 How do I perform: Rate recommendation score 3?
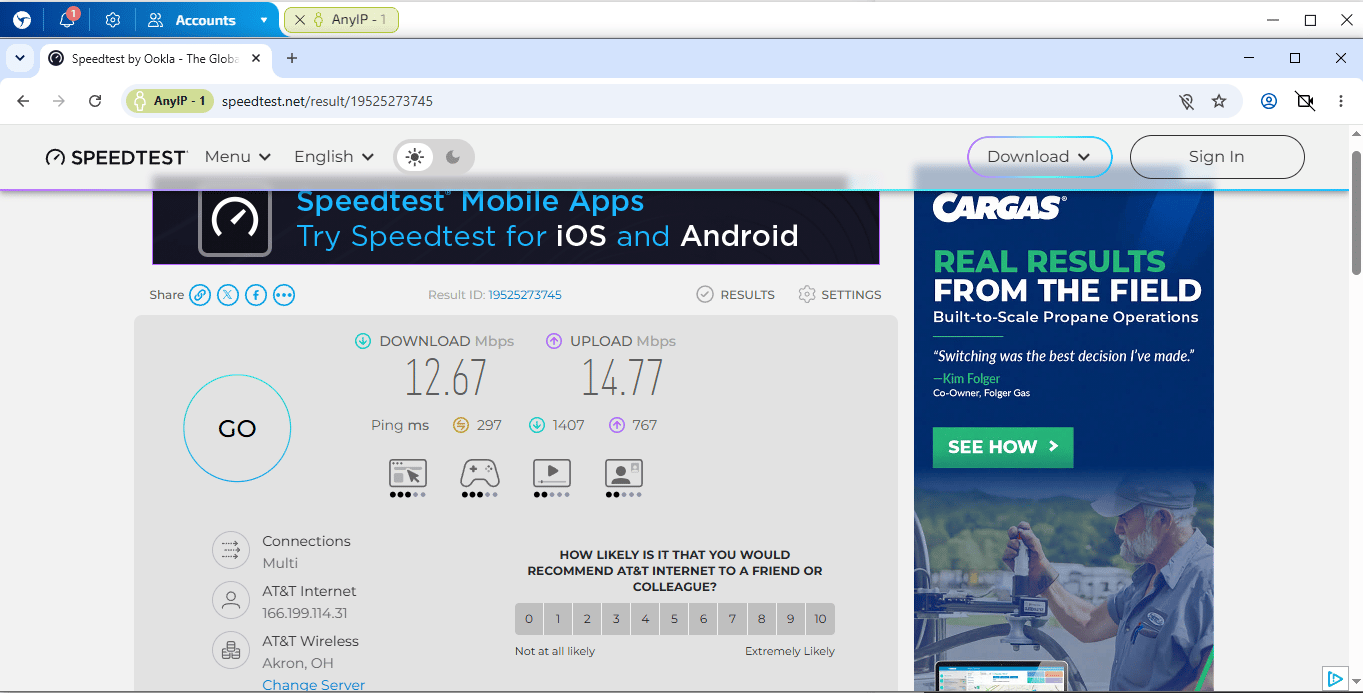616,619
